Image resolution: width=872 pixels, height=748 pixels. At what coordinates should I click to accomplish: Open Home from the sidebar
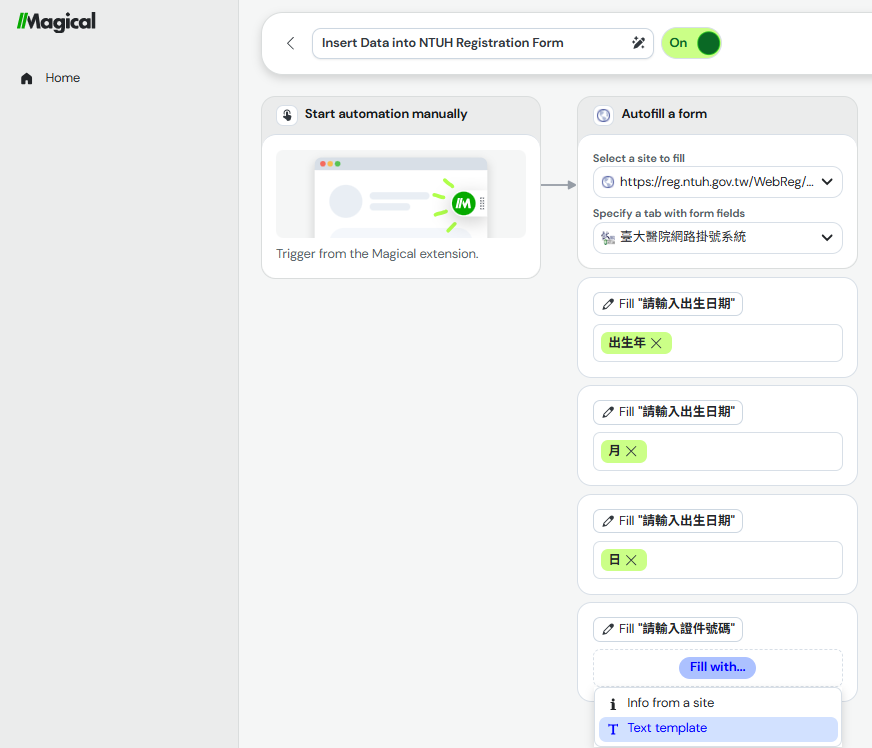click(62, 78)
